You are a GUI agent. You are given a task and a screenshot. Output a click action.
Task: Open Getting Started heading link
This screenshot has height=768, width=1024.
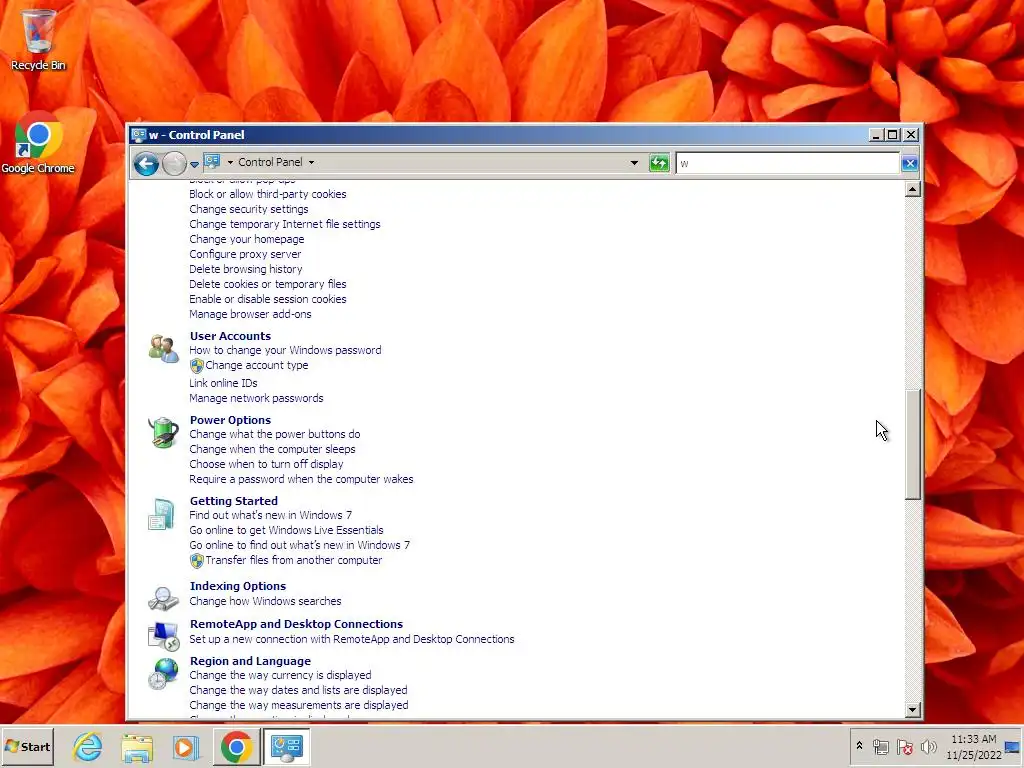click(x=233, y=501)
